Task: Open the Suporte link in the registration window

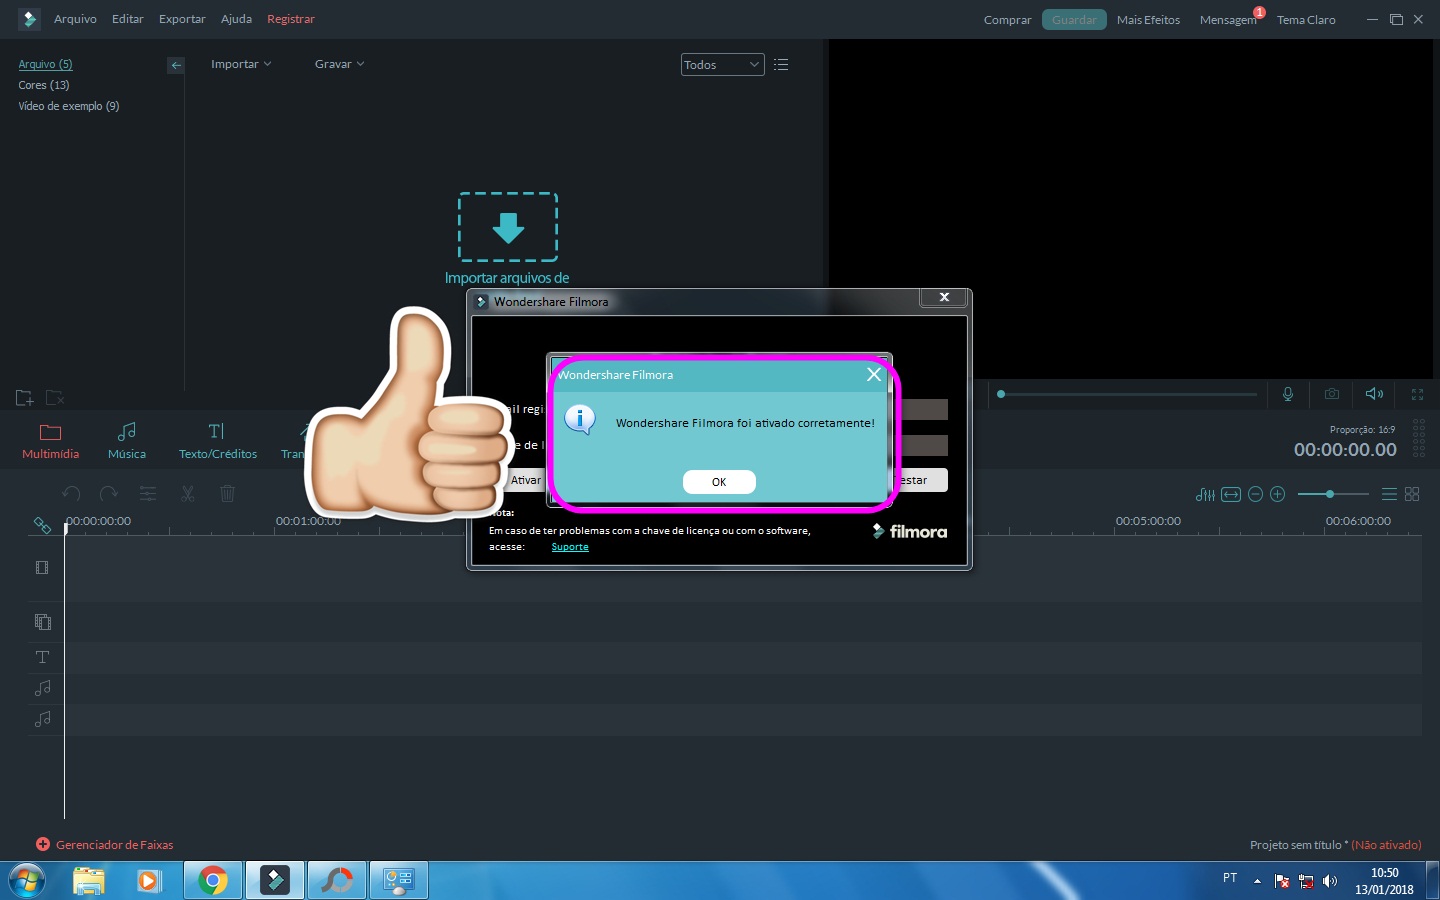Action: pyautogui.click(x=570, y=547)
